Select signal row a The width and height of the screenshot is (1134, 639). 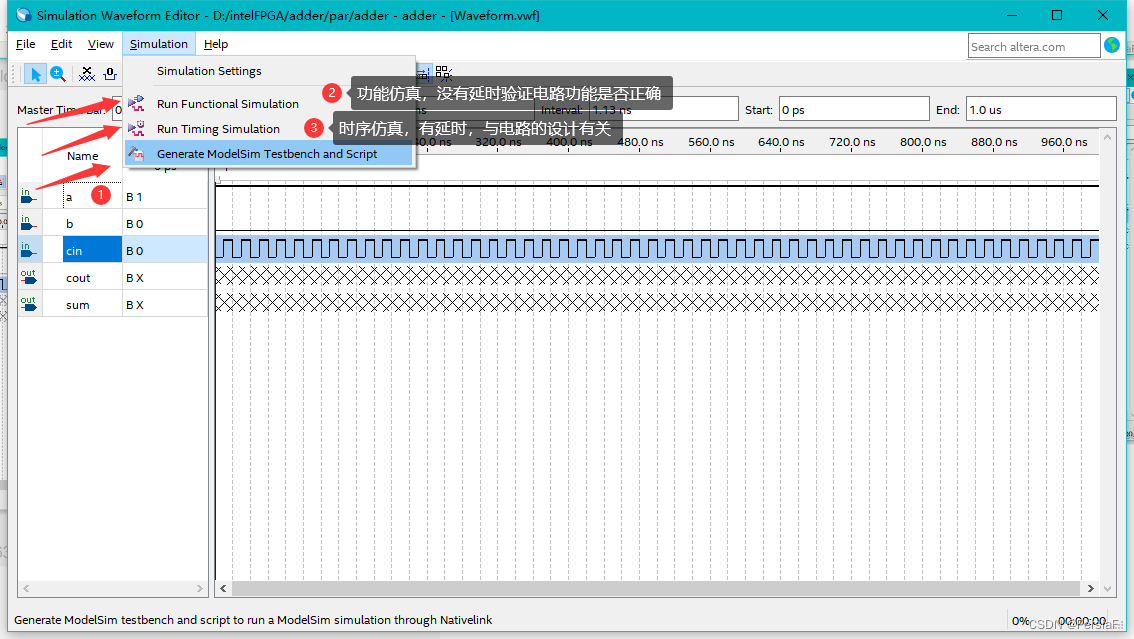(x=113, y=197)
